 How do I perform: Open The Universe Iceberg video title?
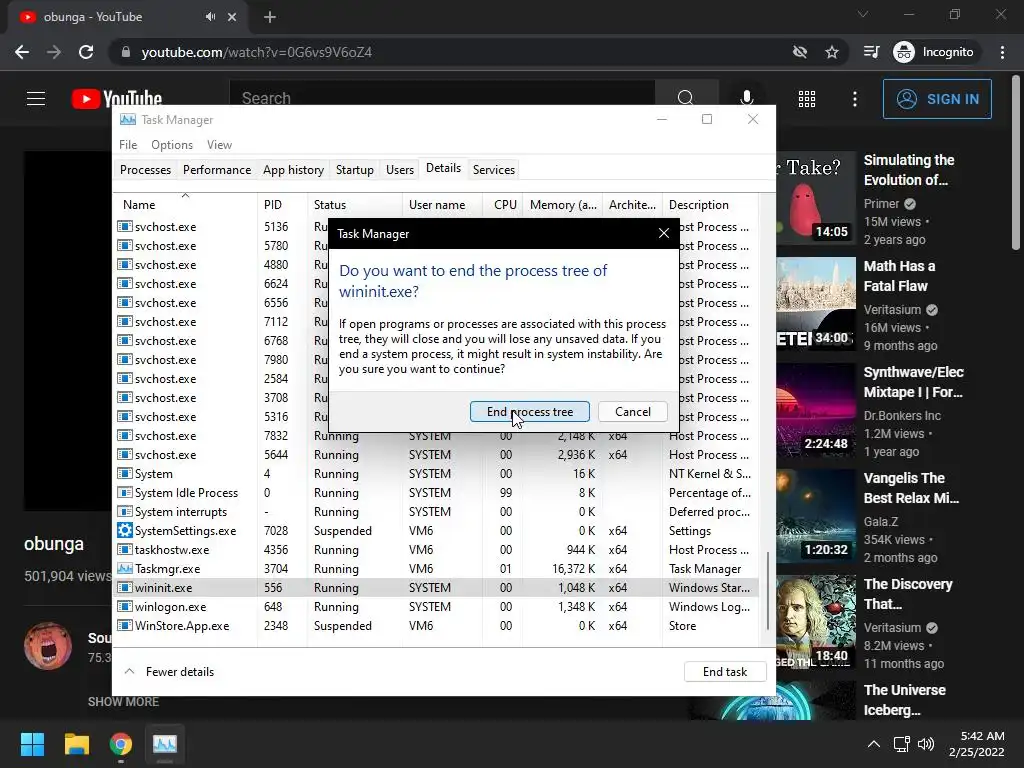pyautogui.click(x=904, y=699)
